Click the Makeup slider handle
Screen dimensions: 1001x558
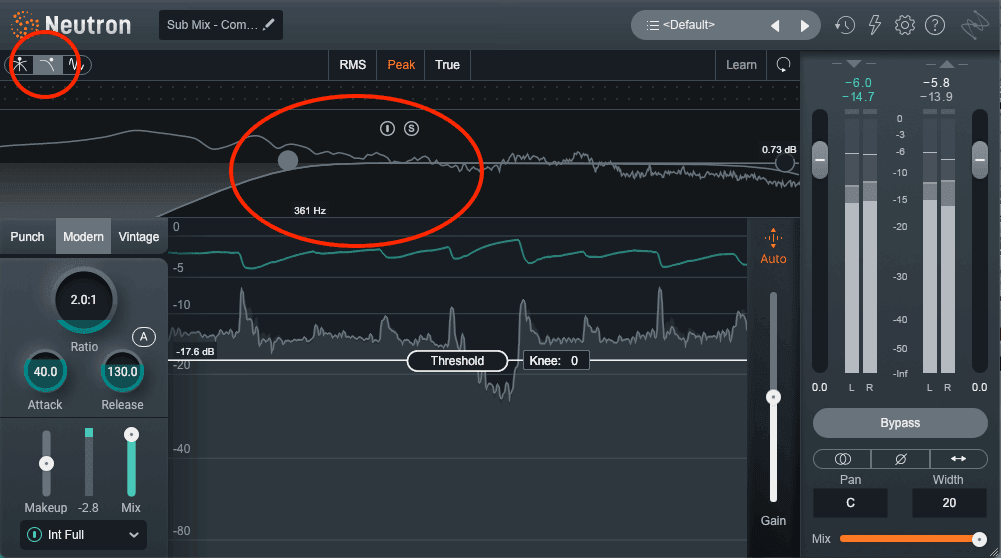(x=46, y=464)
